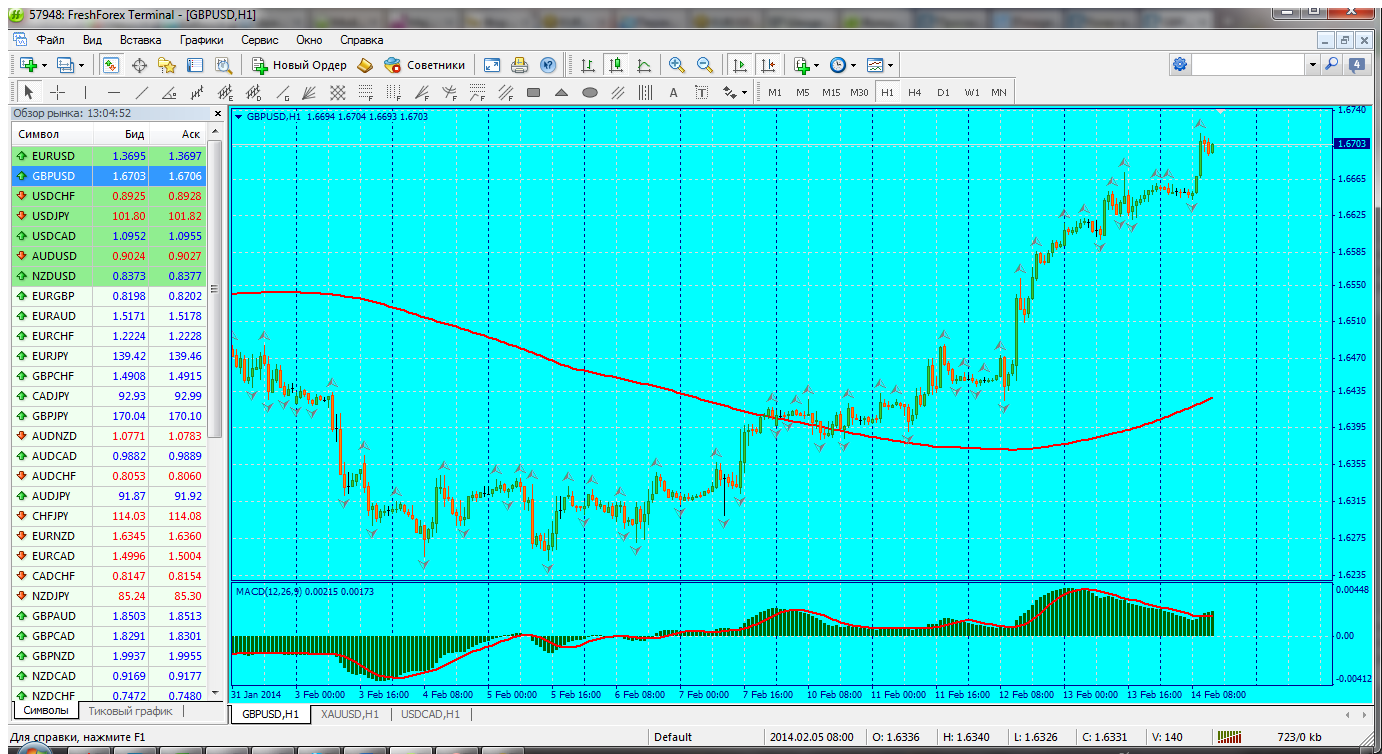Toggle Candlestick chart mode
This screenshot has width=1382, height=754.
click(x=616, y=65)
